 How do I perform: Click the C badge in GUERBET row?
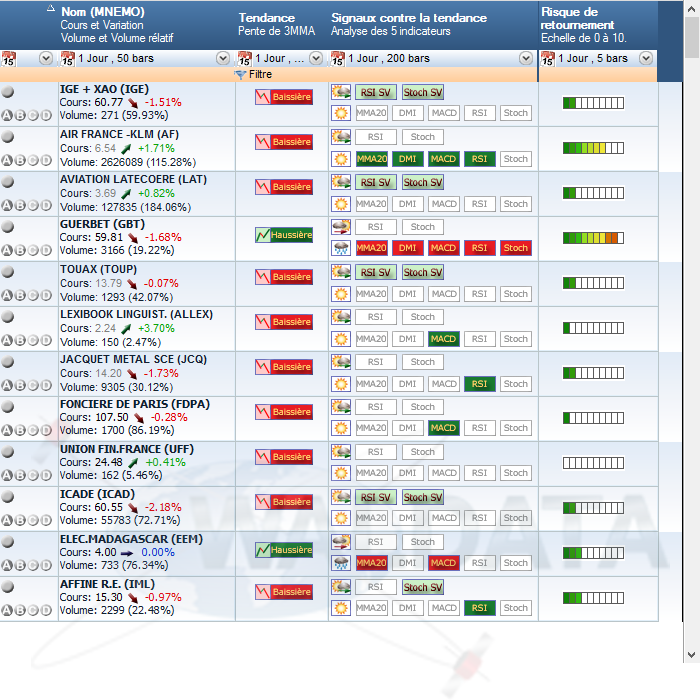(33, 250)
